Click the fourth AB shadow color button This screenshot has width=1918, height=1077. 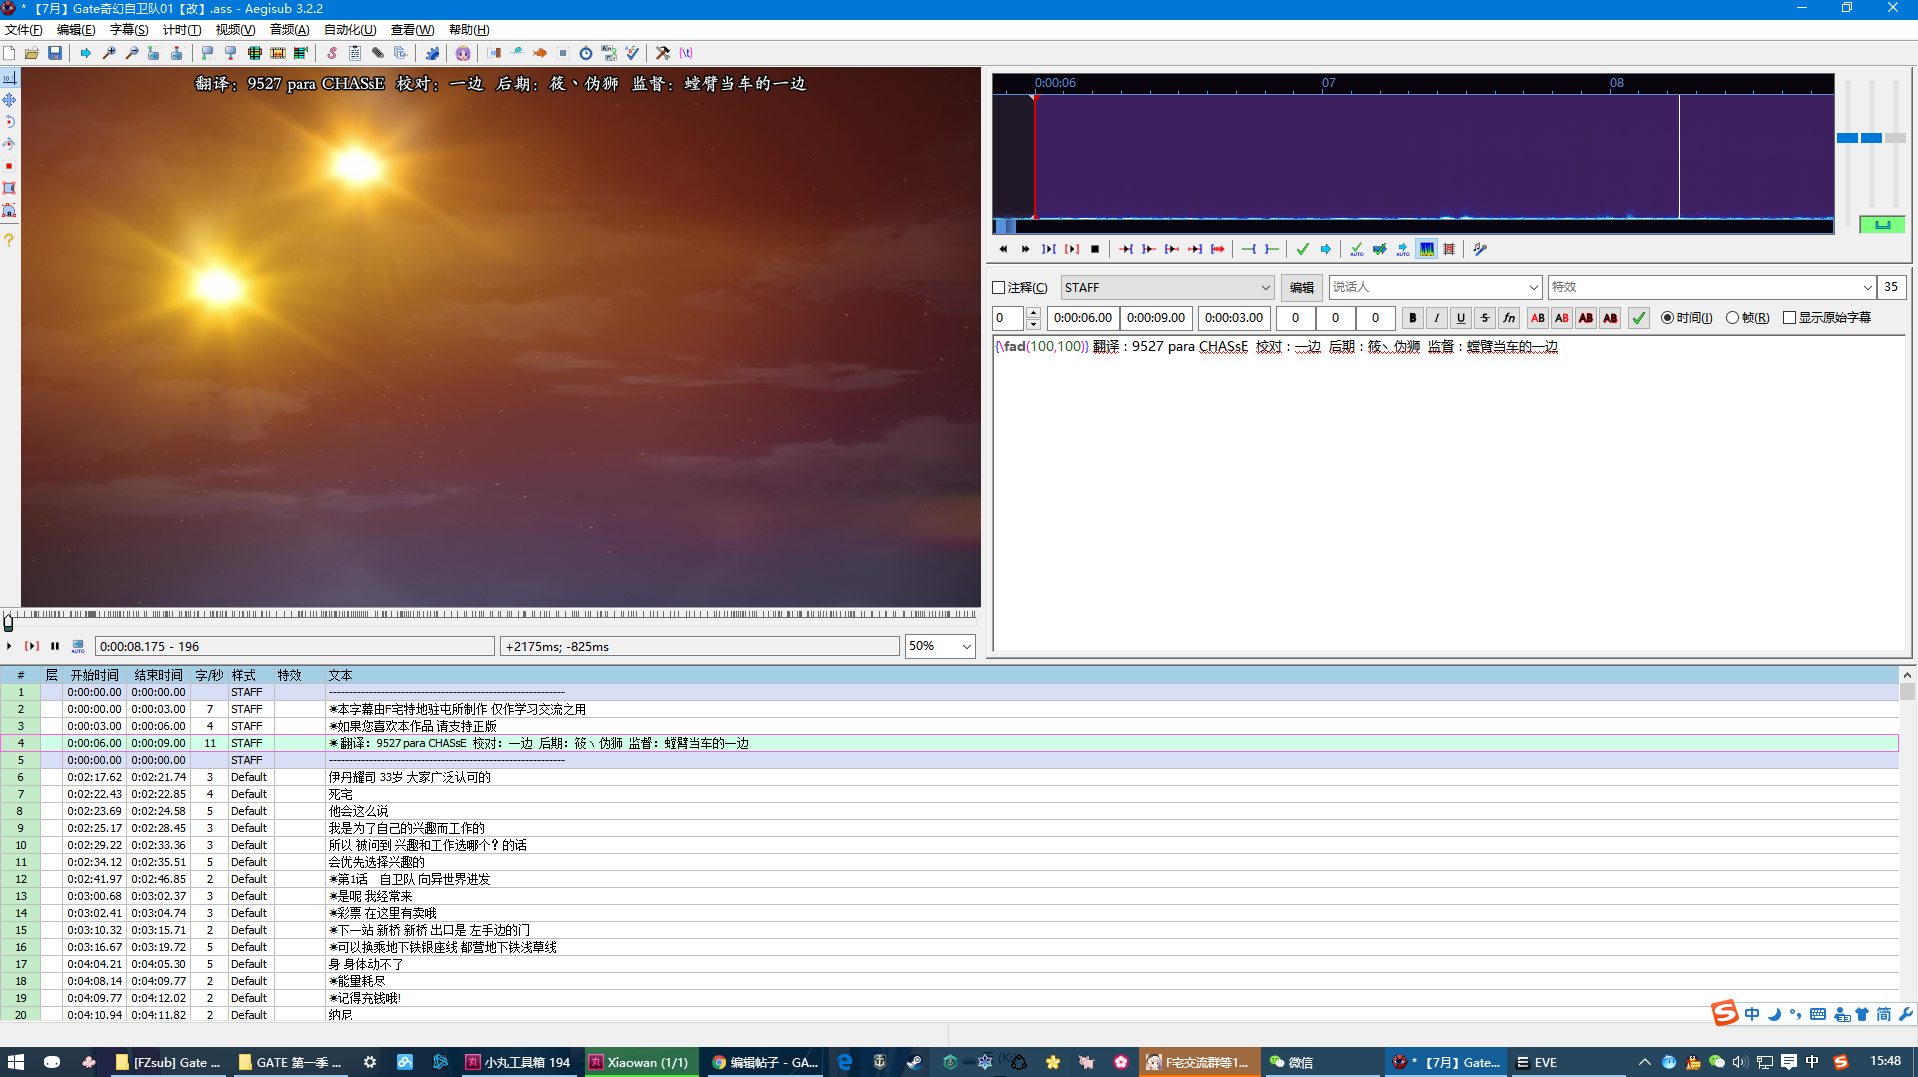(x=1610, y=318)
